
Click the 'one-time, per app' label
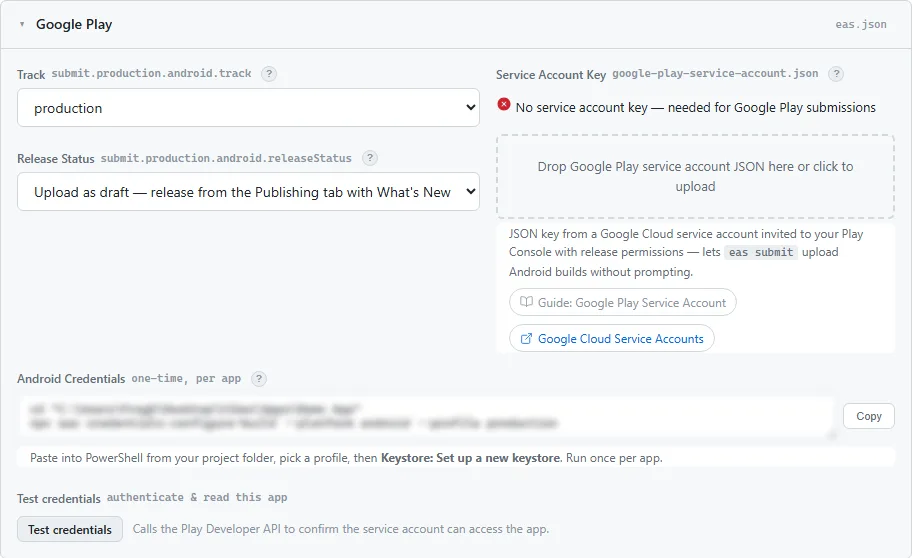[x=186, y=378]
